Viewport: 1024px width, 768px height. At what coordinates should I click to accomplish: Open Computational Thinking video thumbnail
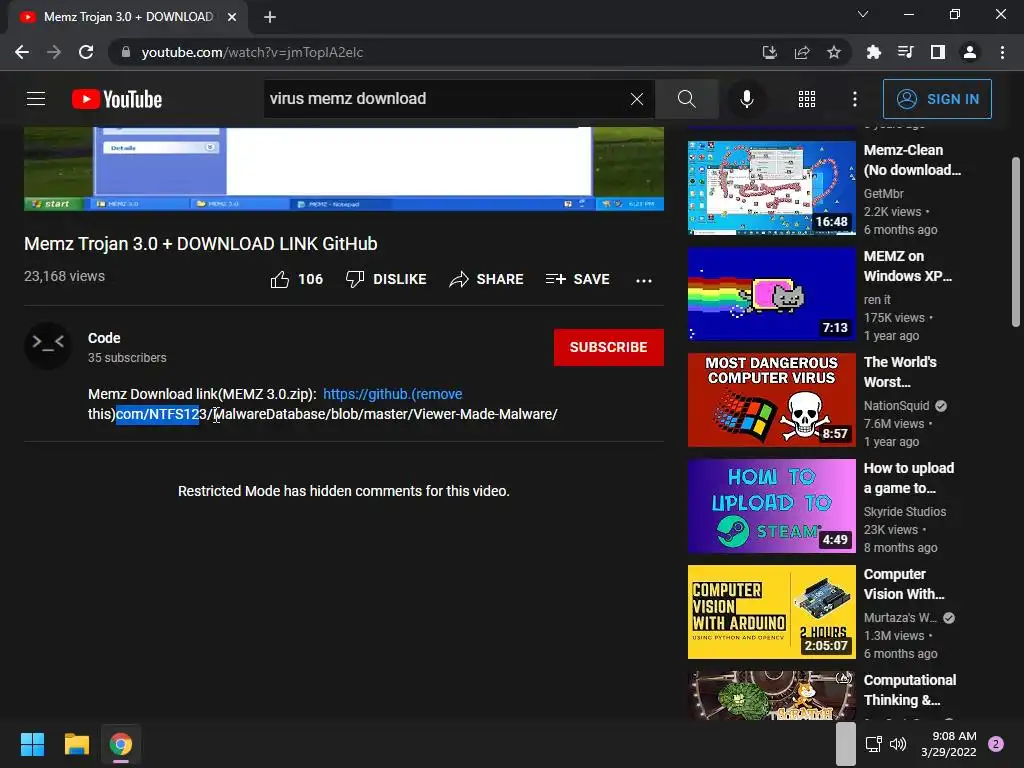pyautogui.click(x=771, y=696)
